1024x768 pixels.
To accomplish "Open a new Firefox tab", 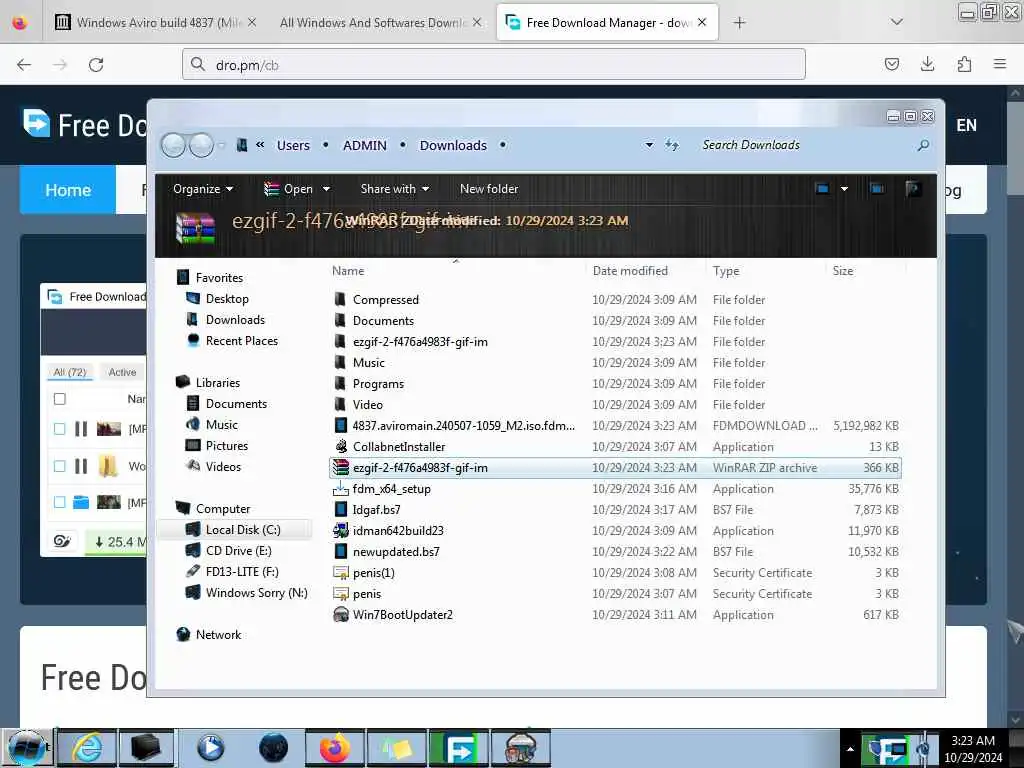I will (739, 23).
